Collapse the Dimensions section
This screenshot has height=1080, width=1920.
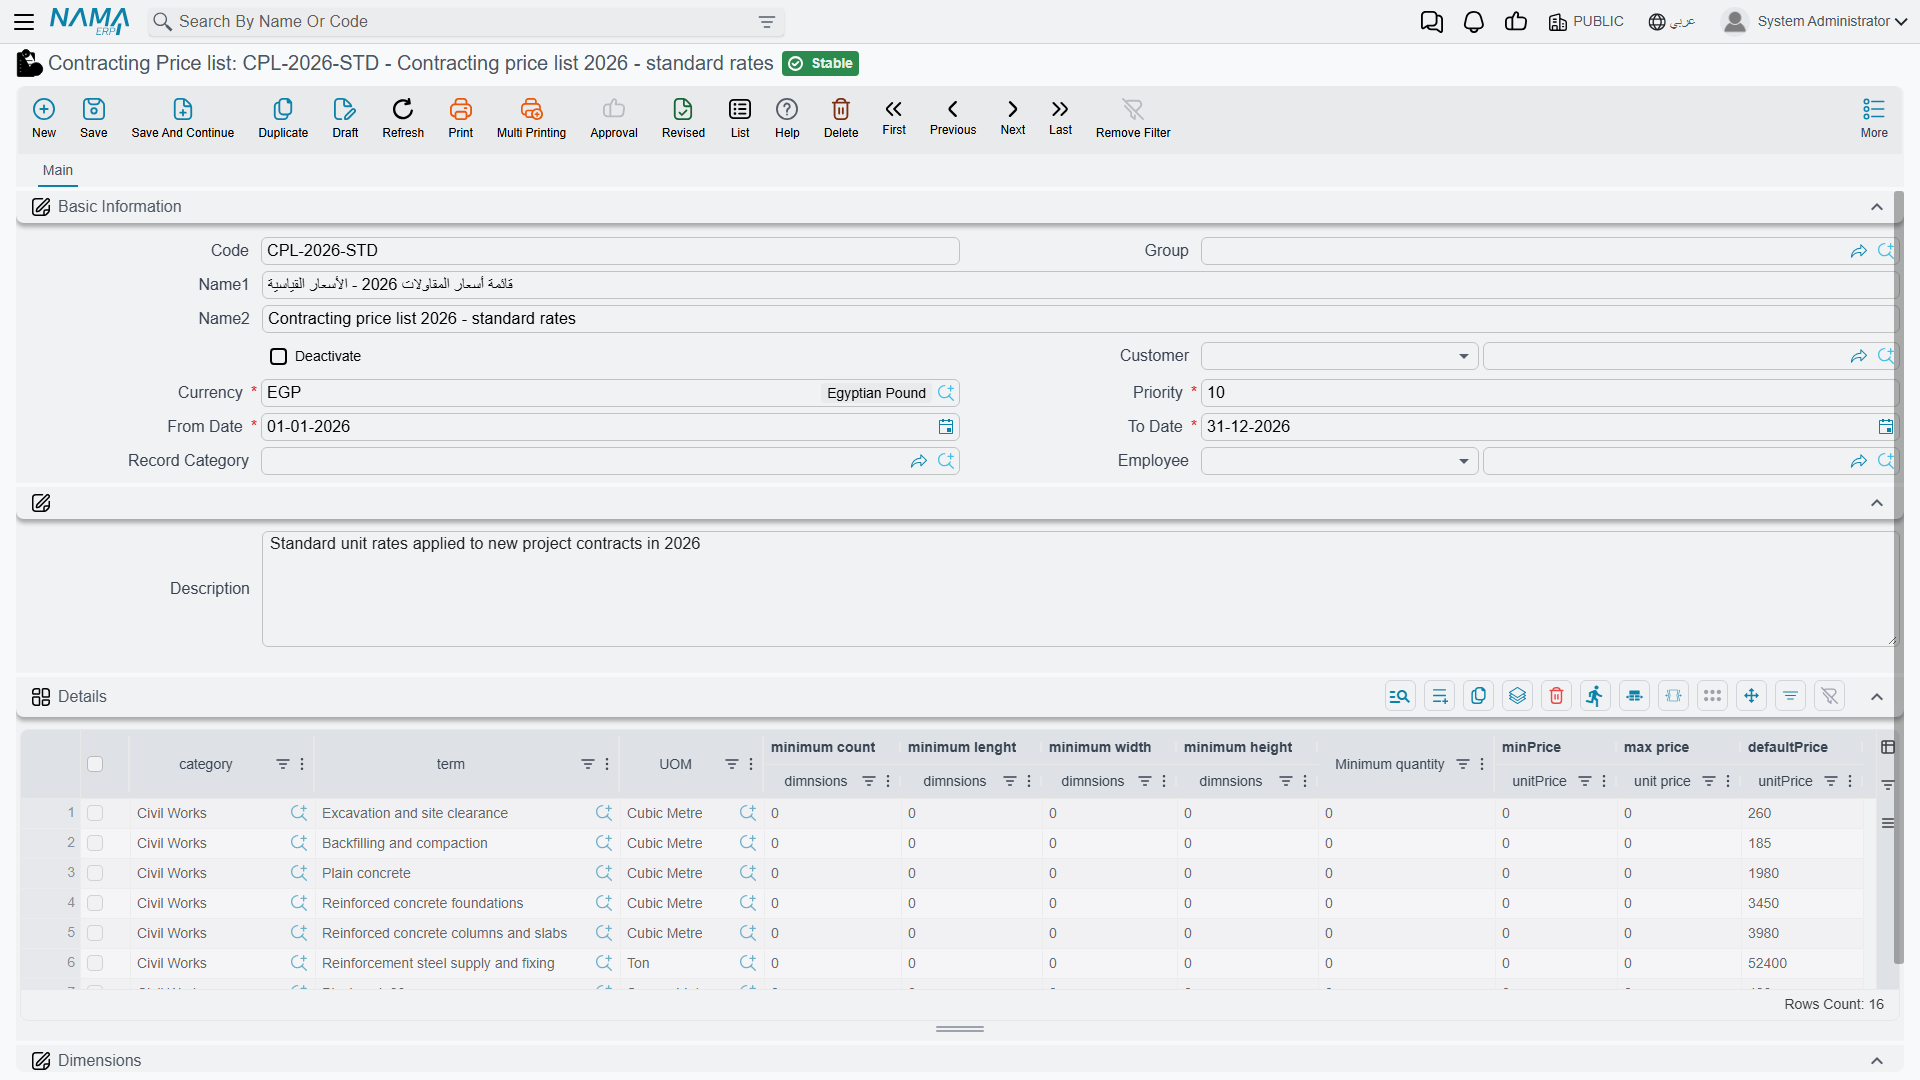click(x=1877, y=1061)
